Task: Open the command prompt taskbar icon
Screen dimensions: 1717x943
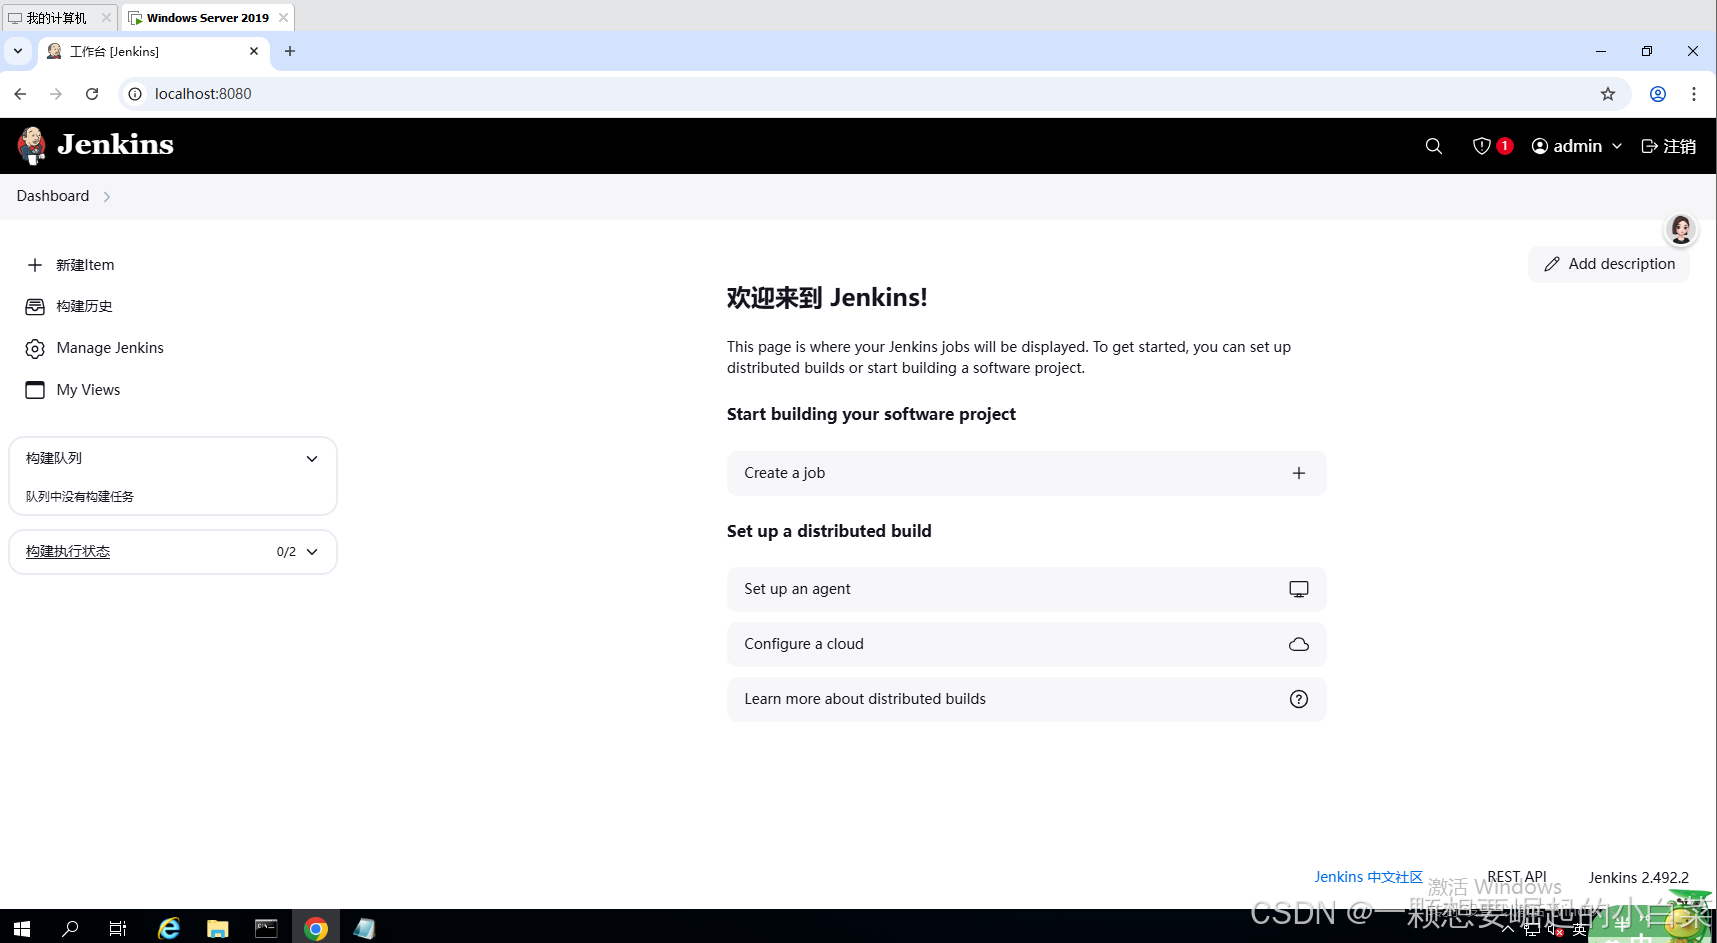Action: click(266, 928)
